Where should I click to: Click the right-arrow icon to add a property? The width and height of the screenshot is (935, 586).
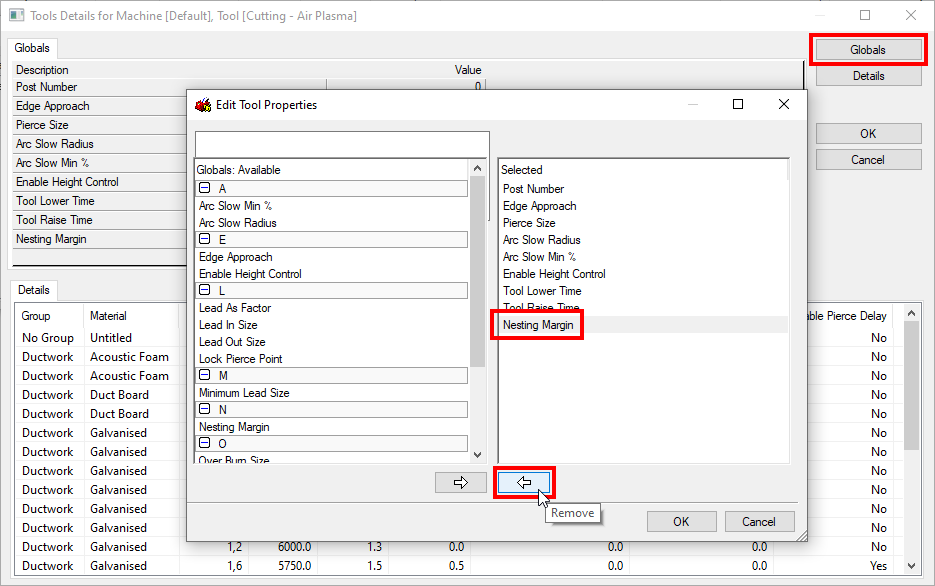461,482
